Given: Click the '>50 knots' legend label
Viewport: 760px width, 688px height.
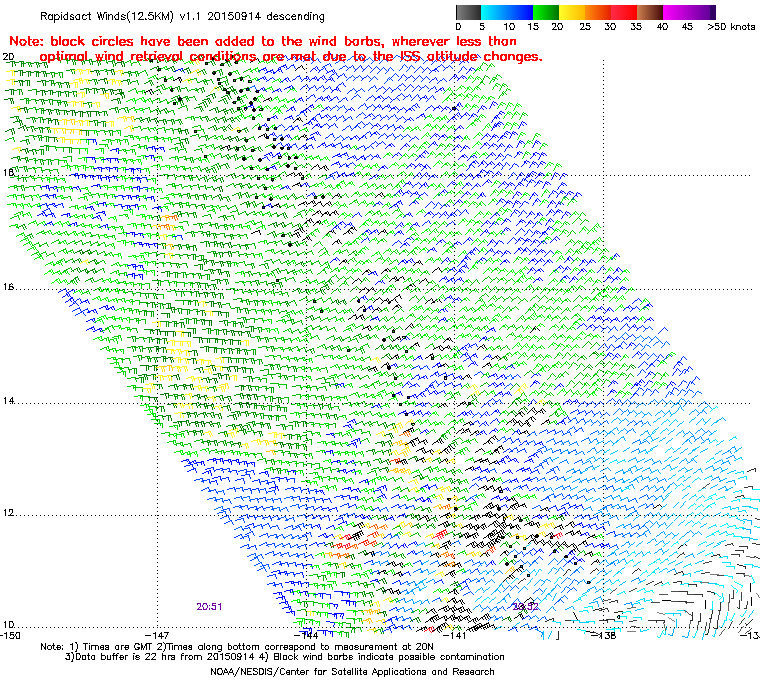Looking at the screenshot, I should (731, 27).
